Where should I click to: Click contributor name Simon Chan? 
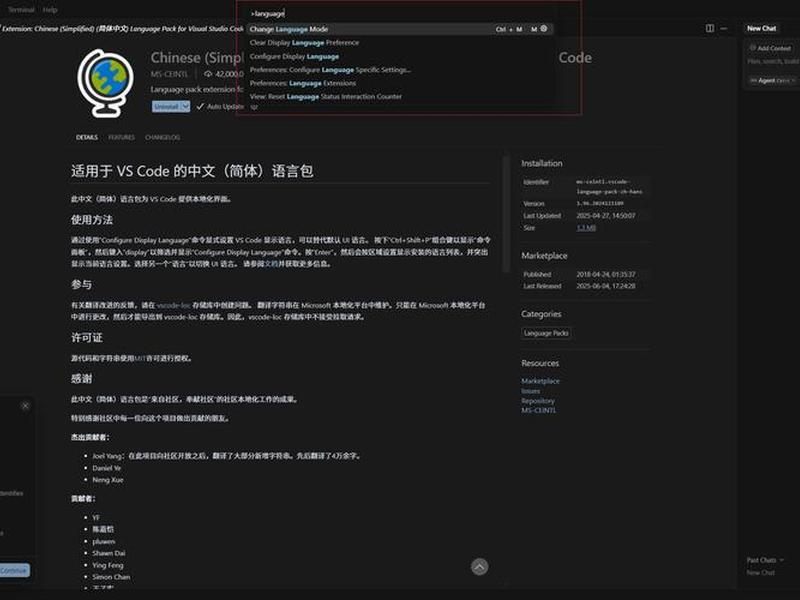click(x=111, y=577)
